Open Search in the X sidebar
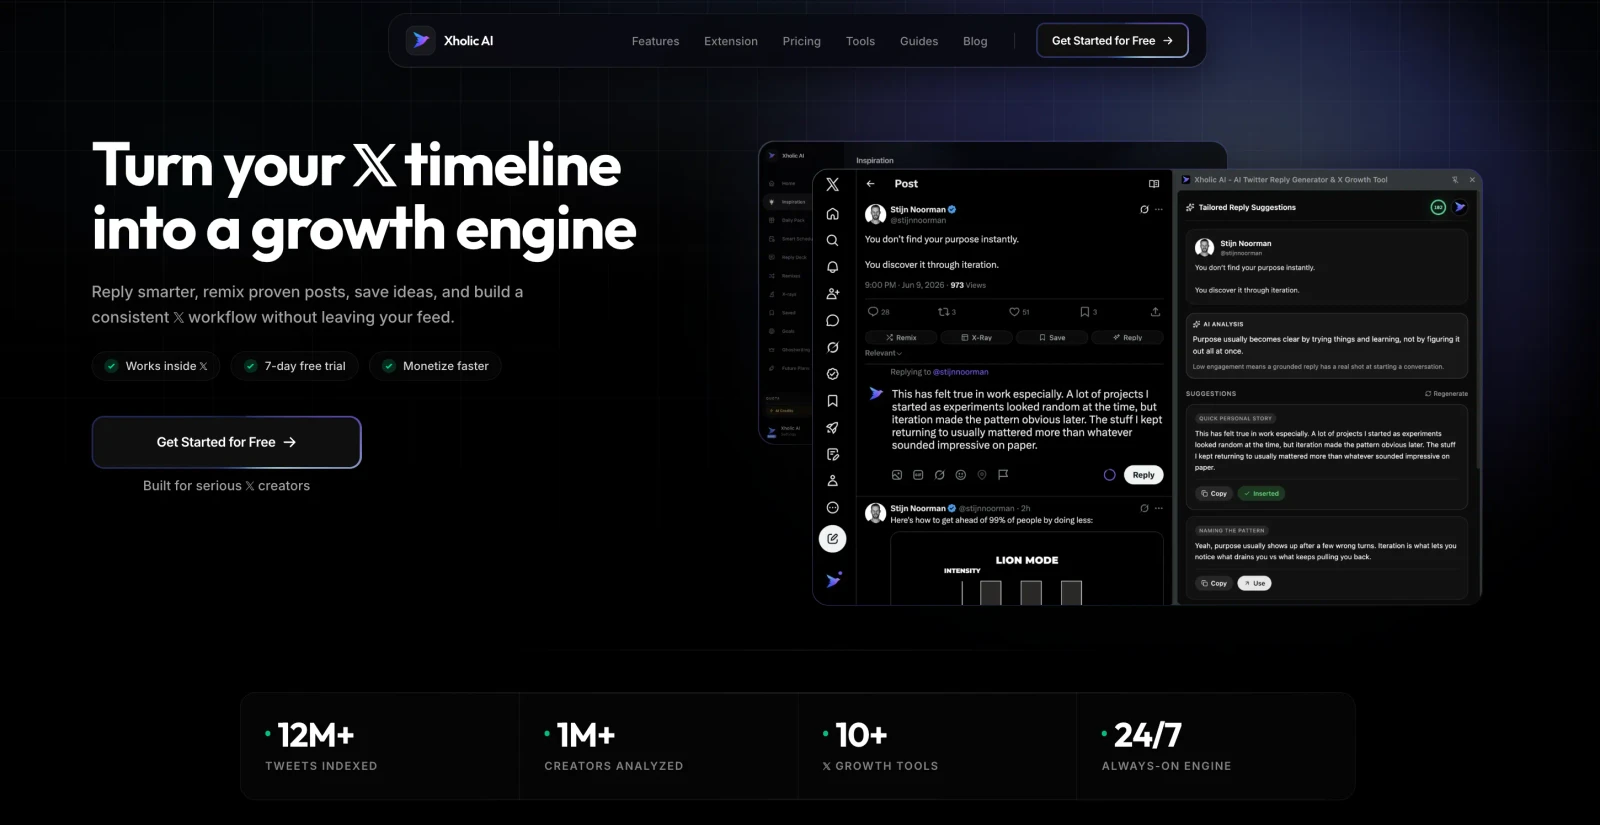 pos(832,240)
